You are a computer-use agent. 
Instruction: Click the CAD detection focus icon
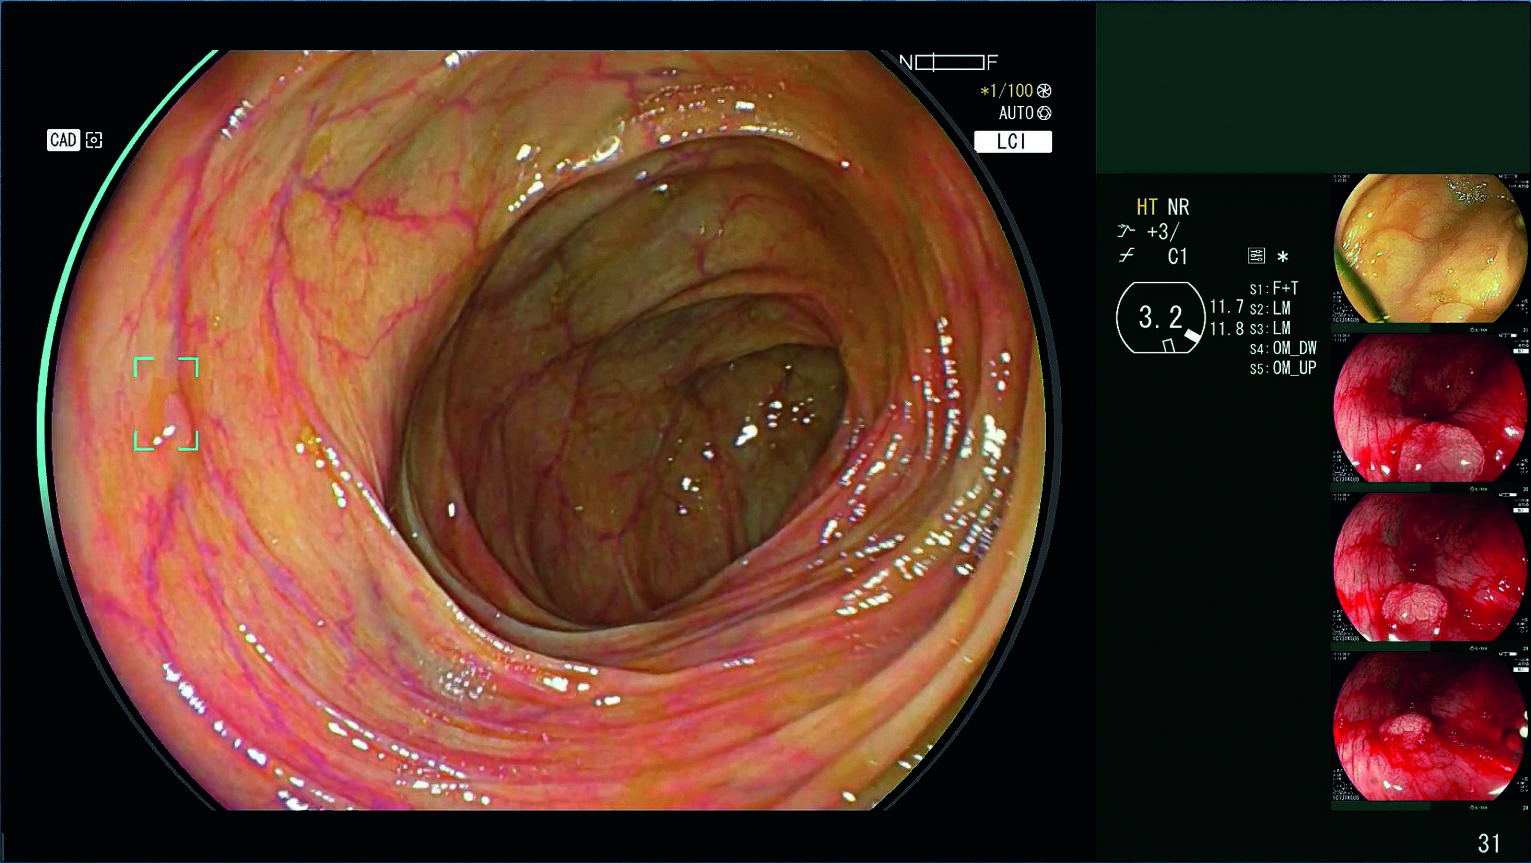pyautogui.click(x=94, y=140)
